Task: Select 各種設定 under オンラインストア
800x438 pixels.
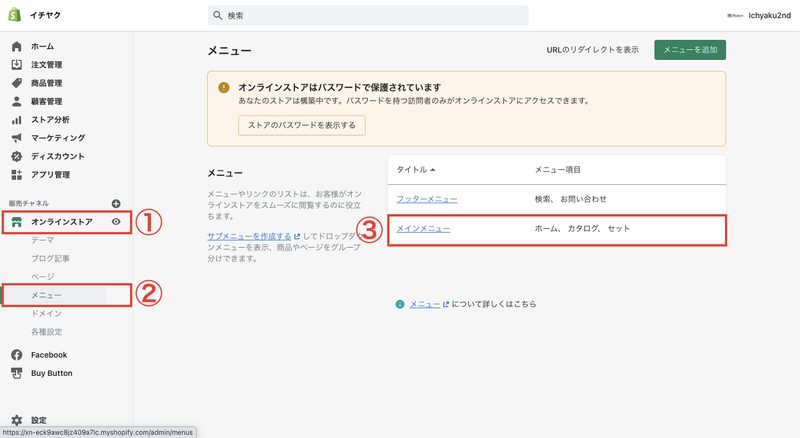Action: coord(46,332)
